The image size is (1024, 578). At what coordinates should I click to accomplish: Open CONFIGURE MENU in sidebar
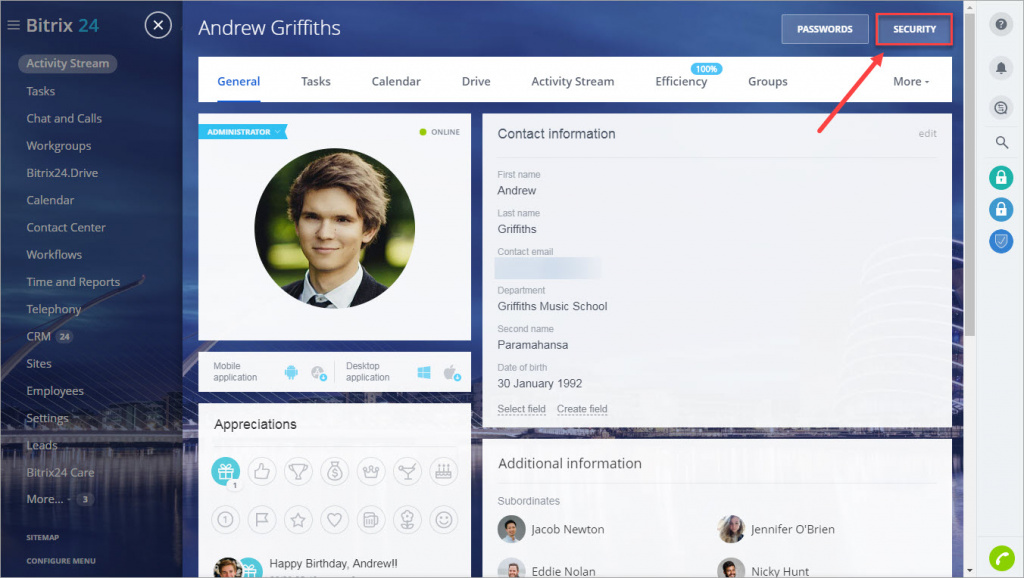tap(61, 561)
